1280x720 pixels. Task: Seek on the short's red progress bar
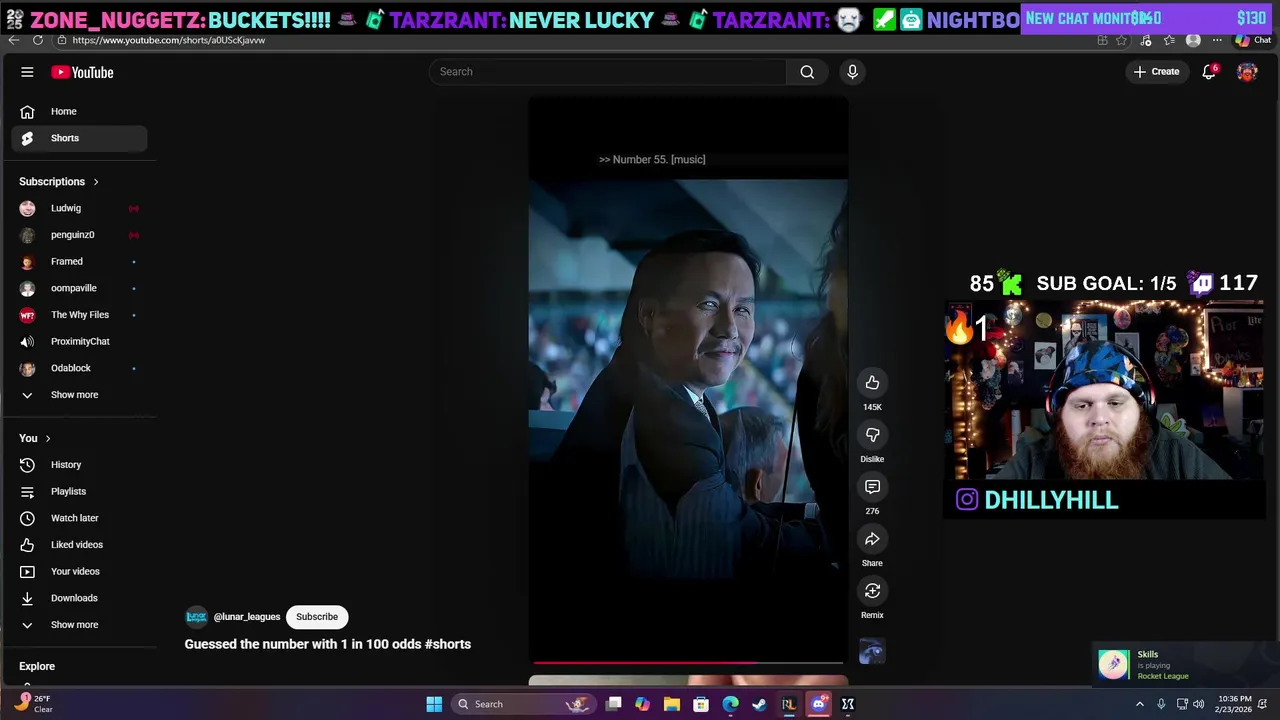(x=688, y=662)
